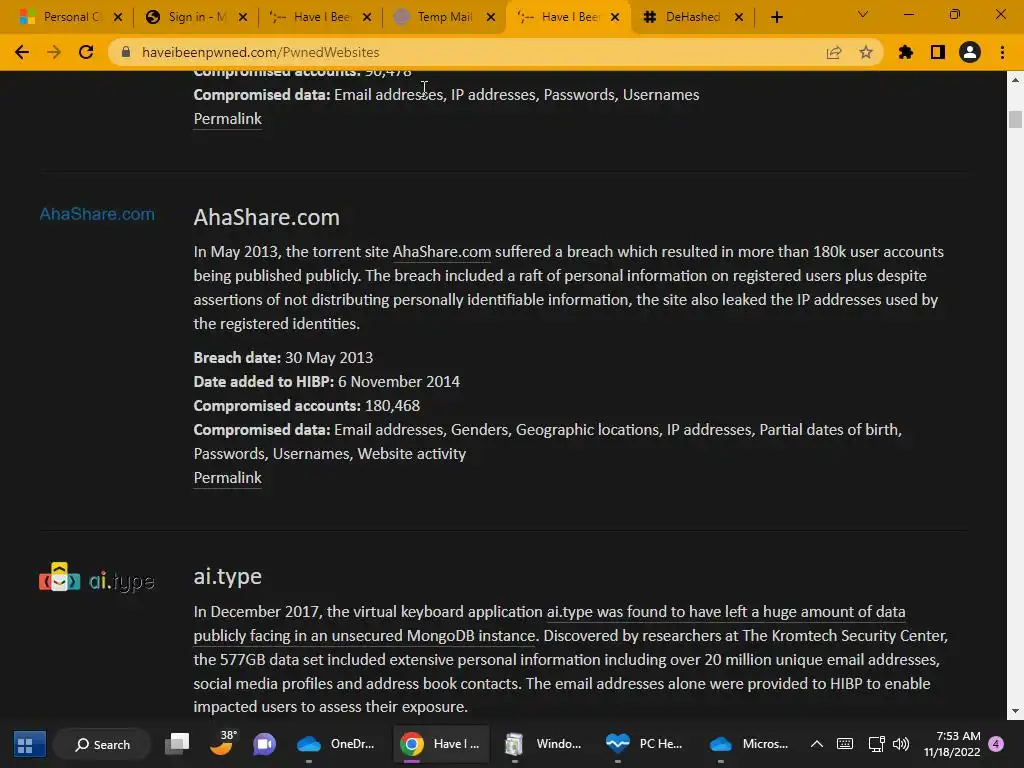Select Date added 6 November 2014
The image size is (1024, 768).
327,382
